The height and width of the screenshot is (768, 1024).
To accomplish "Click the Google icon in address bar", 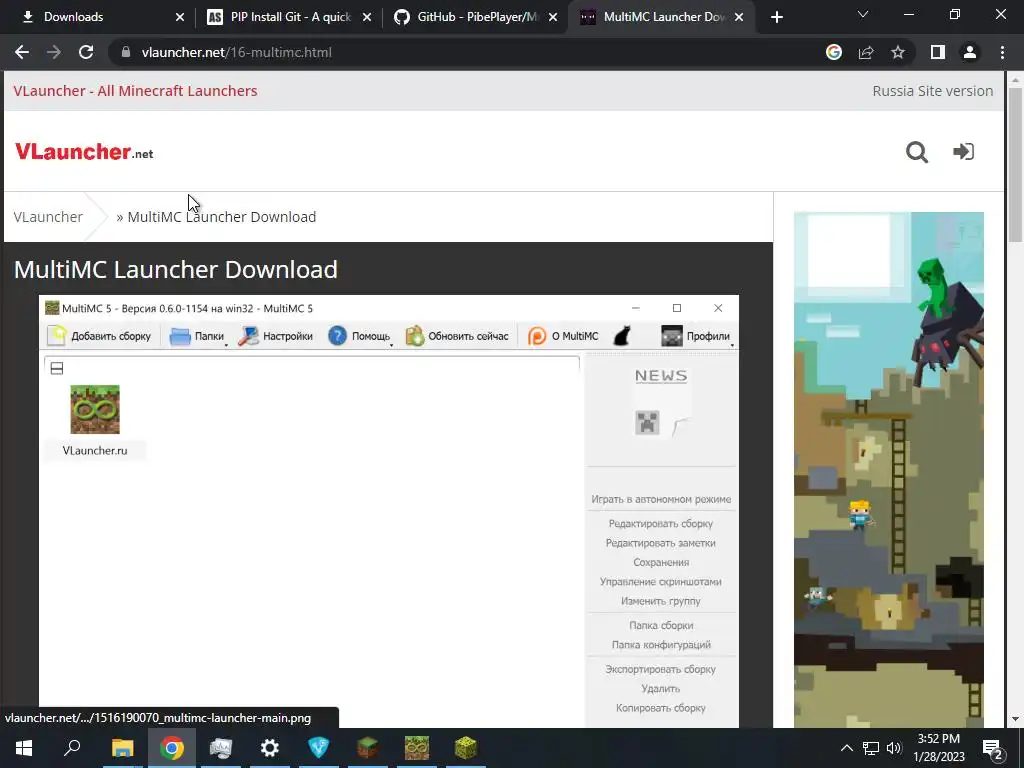I will (834, 52).
